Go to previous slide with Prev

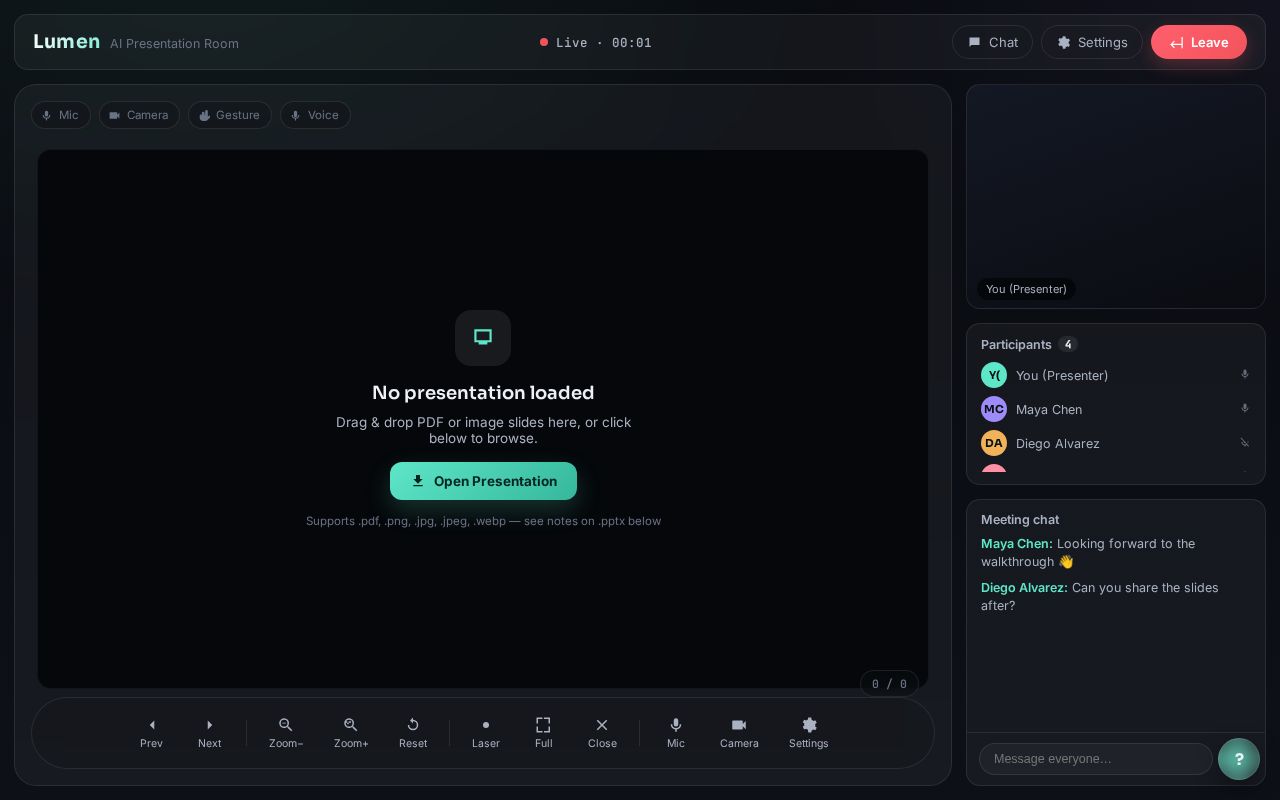coord(152,733)
